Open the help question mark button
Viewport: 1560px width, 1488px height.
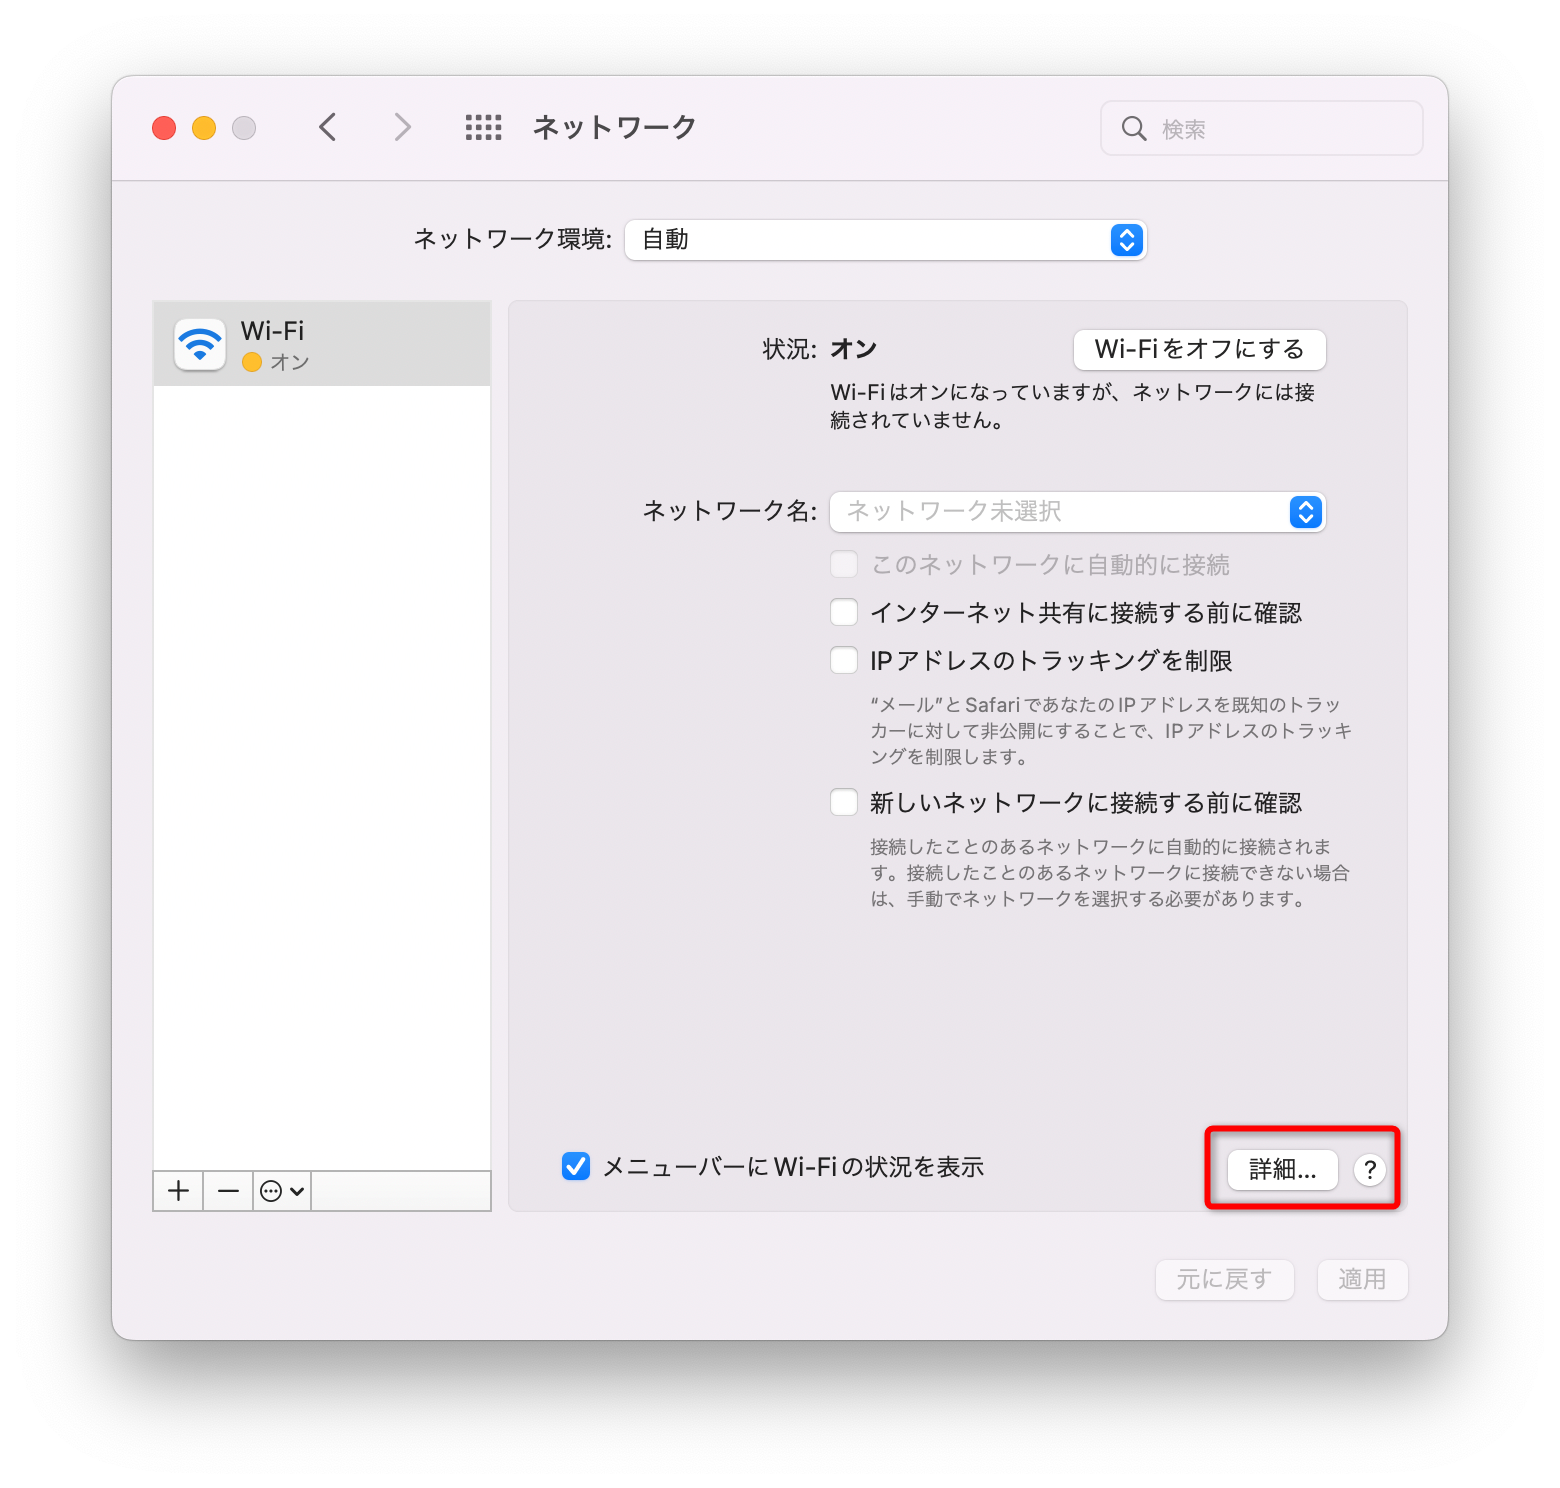[1370, 1169]
